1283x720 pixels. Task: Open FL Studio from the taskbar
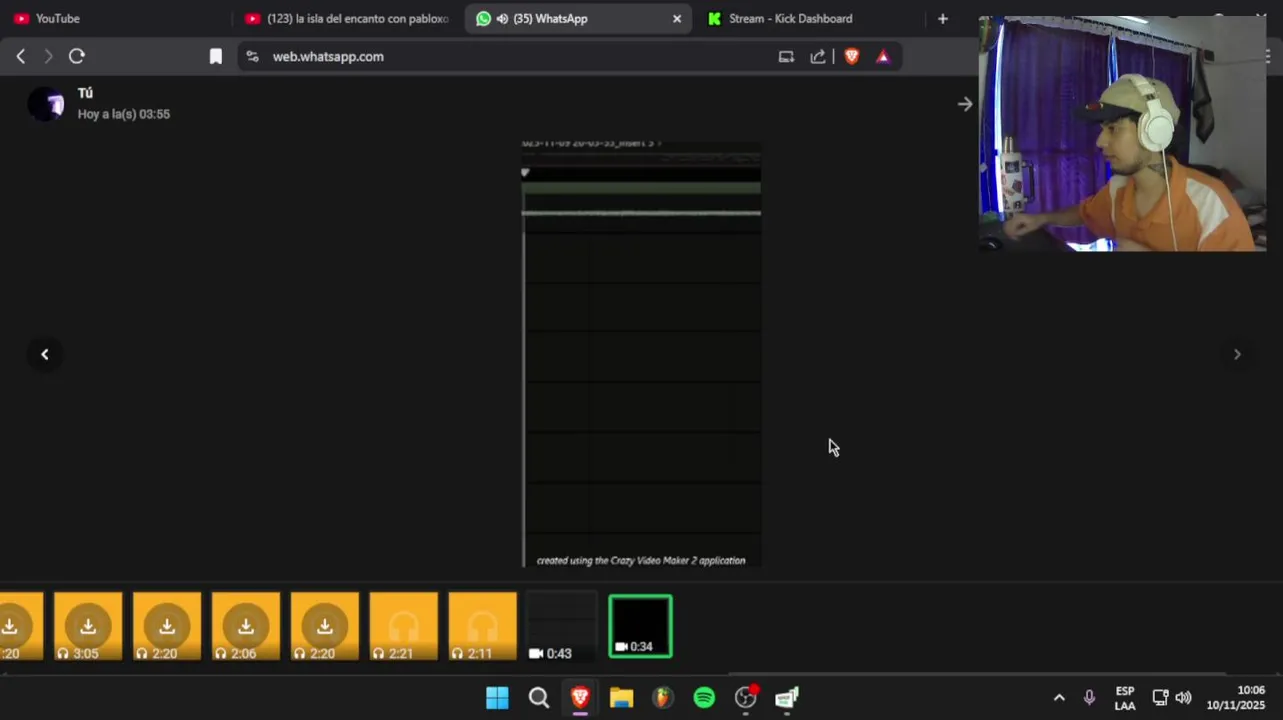663,698
